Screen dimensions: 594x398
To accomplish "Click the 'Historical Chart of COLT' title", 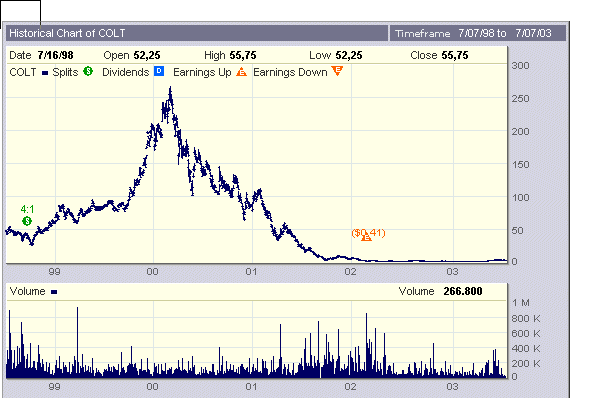I will [67, 33].
